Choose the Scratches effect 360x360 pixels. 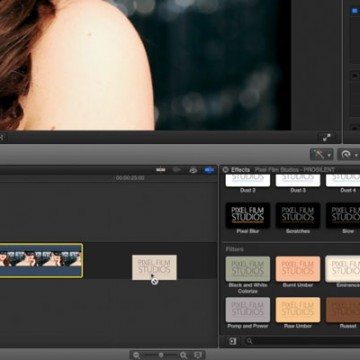[x=298, y=215]
